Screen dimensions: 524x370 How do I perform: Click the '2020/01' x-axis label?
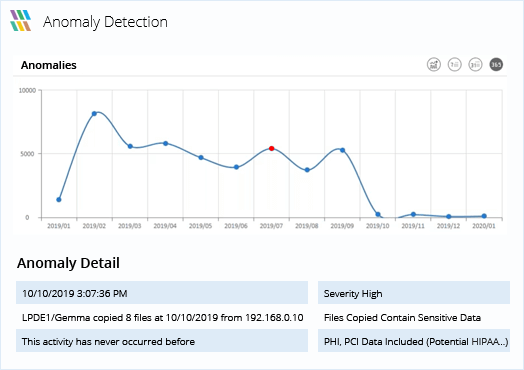(x=484, y=226)
